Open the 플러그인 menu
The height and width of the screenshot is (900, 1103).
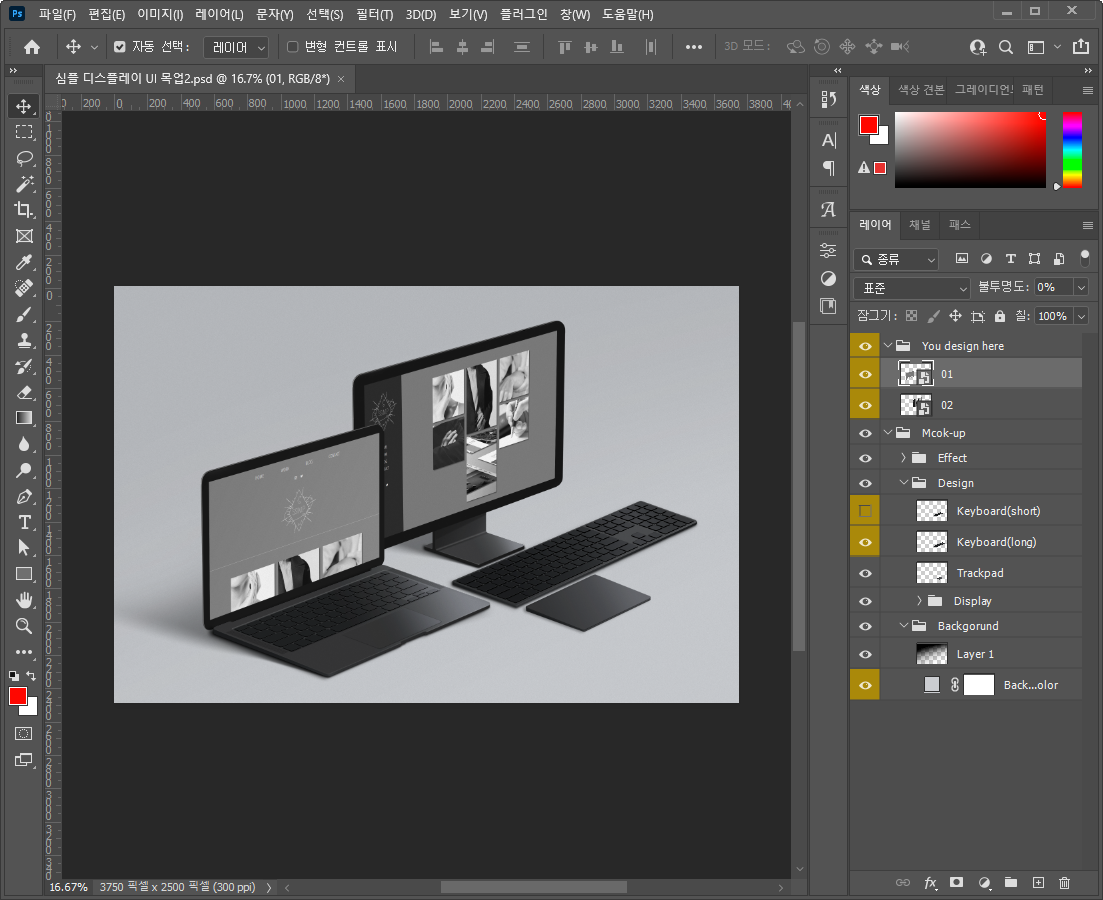coord(523,14)
